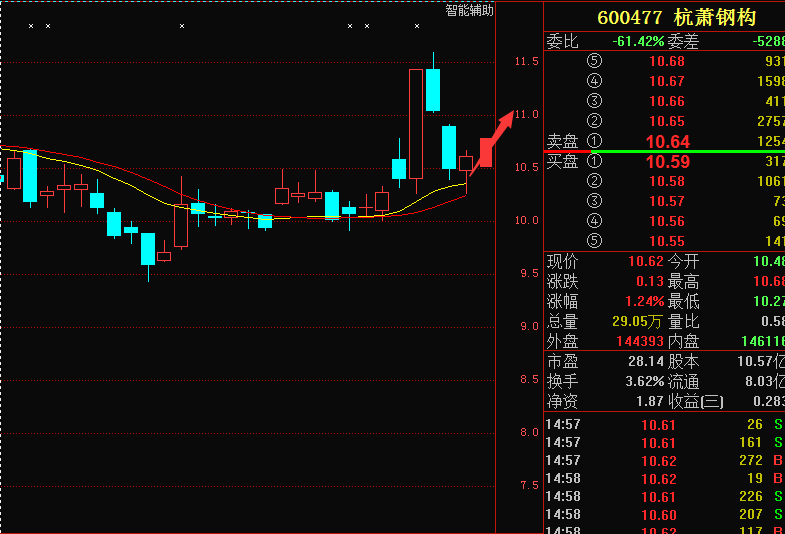The height and width of the screenshot is (534, 785).
Task: Select sell level ② circled number
Action: [594, 121]
